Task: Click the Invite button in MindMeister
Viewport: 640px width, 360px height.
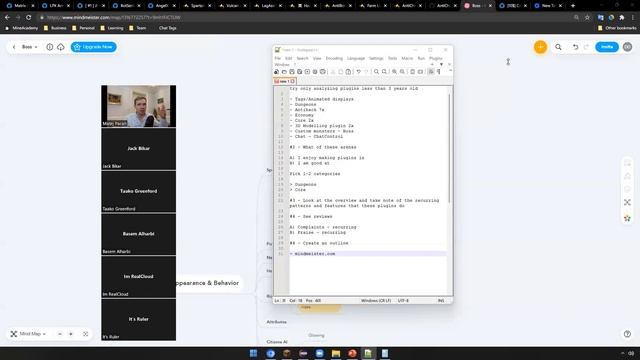Action: pos(607,47)
